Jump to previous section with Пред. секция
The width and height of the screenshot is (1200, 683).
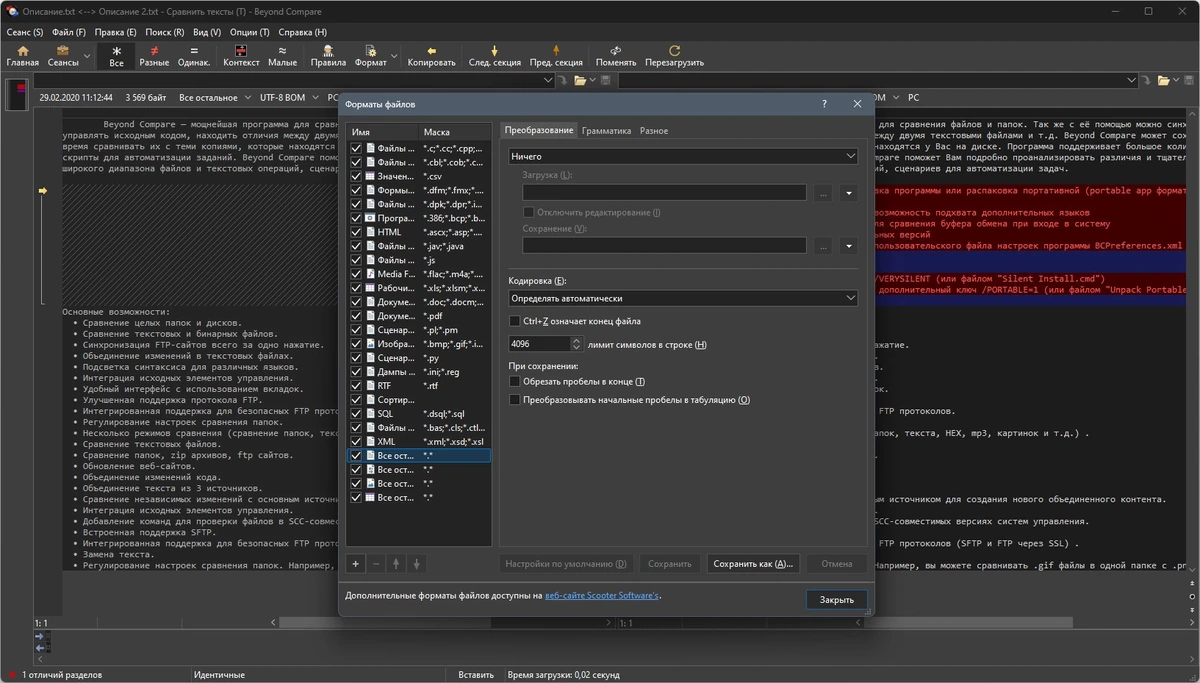556,56
